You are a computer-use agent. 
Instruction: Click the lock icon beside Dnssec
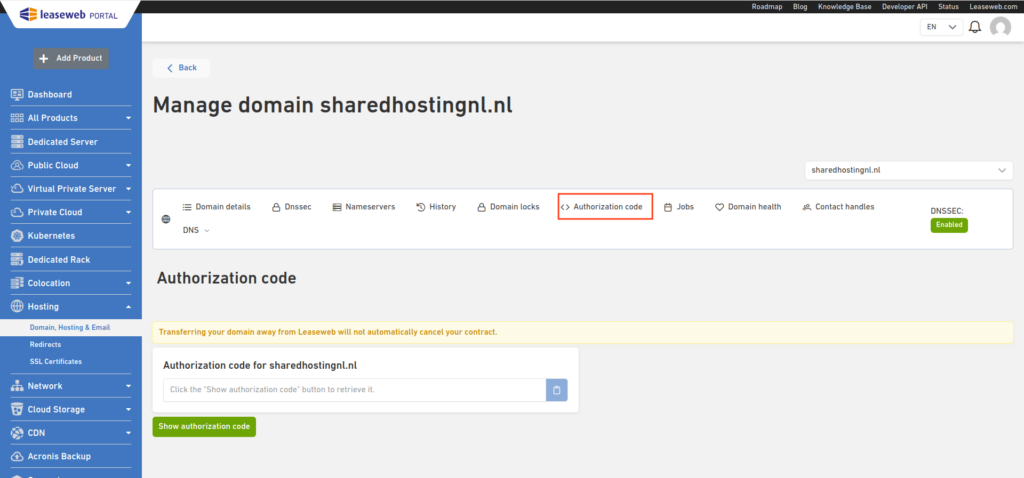coord(276,207)
